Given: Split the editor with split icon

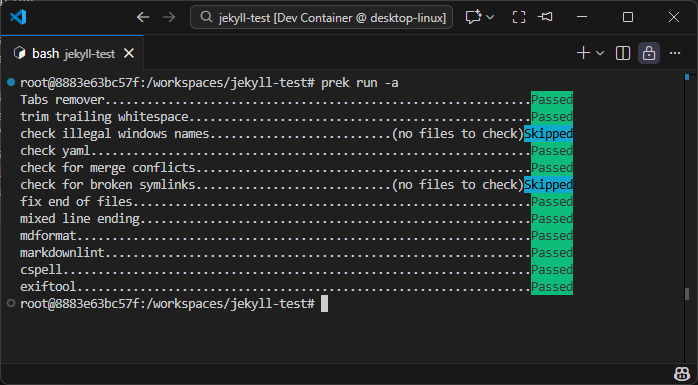Looking at the screenshot, I should [623, 53].
